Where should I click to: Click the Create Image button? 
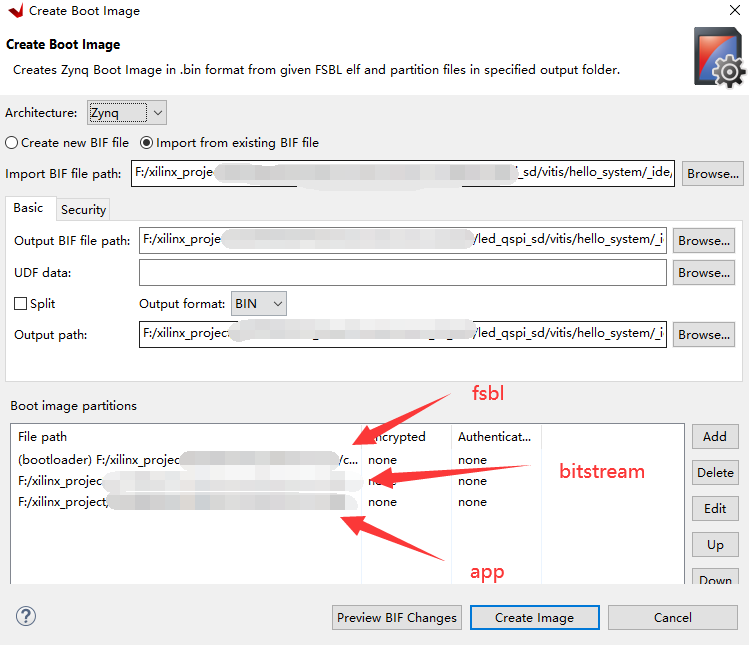534,618
